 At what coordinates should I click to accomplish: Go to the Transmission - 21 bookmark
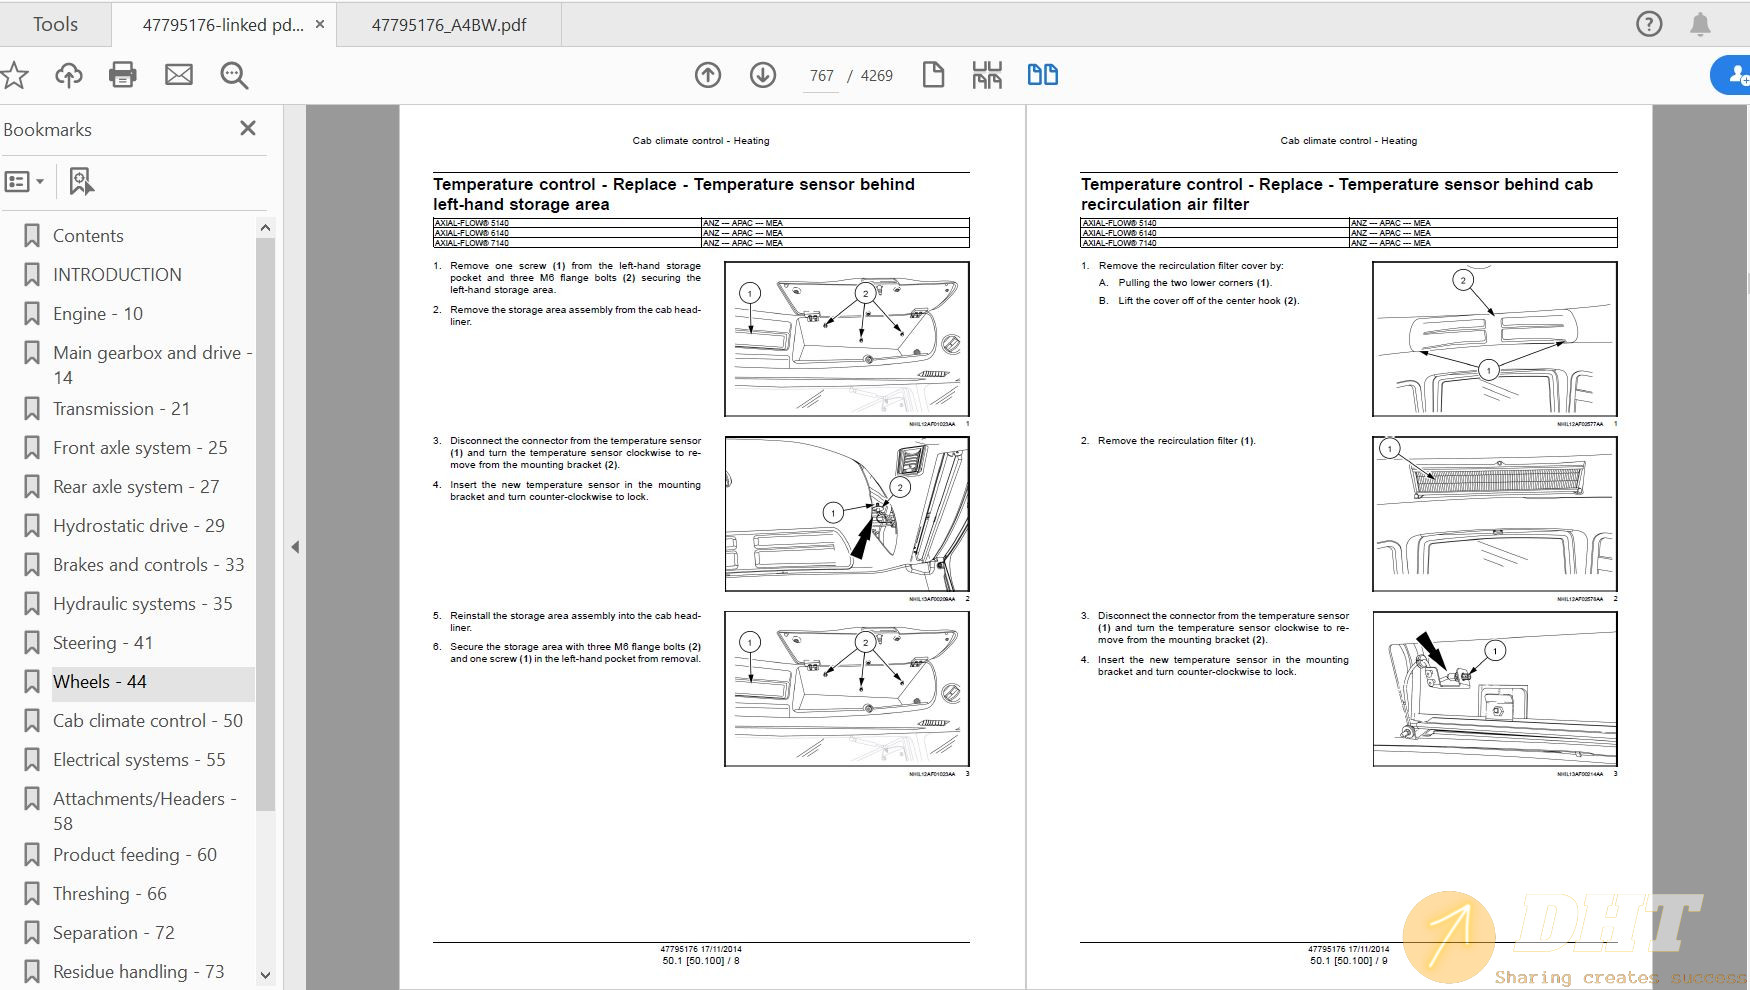click(121, 409)
